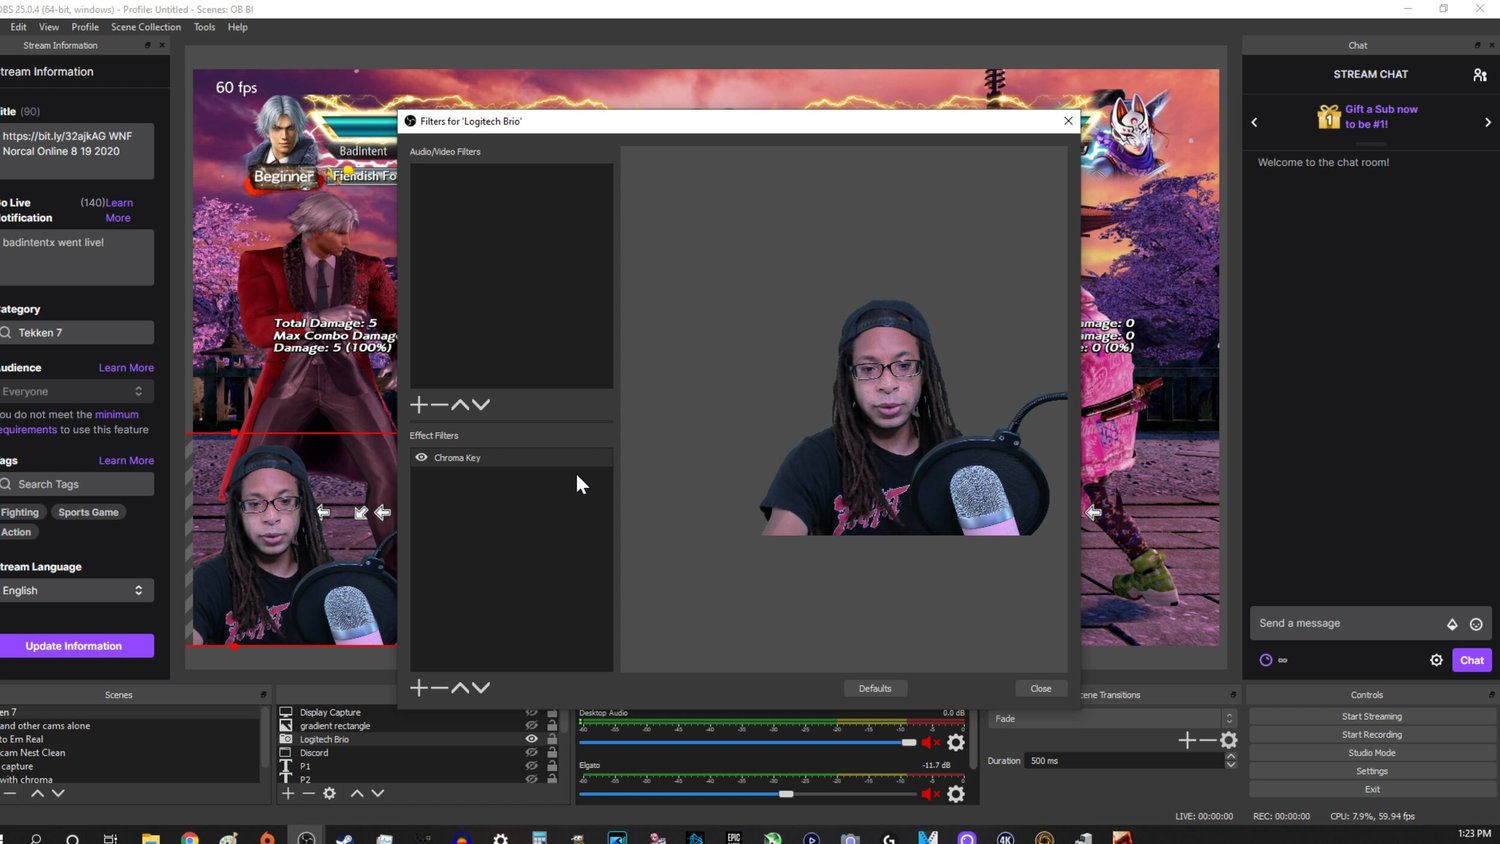Click the Start Streaming button
Screen dimensions: 1500x844
(x=1371, y=716)
